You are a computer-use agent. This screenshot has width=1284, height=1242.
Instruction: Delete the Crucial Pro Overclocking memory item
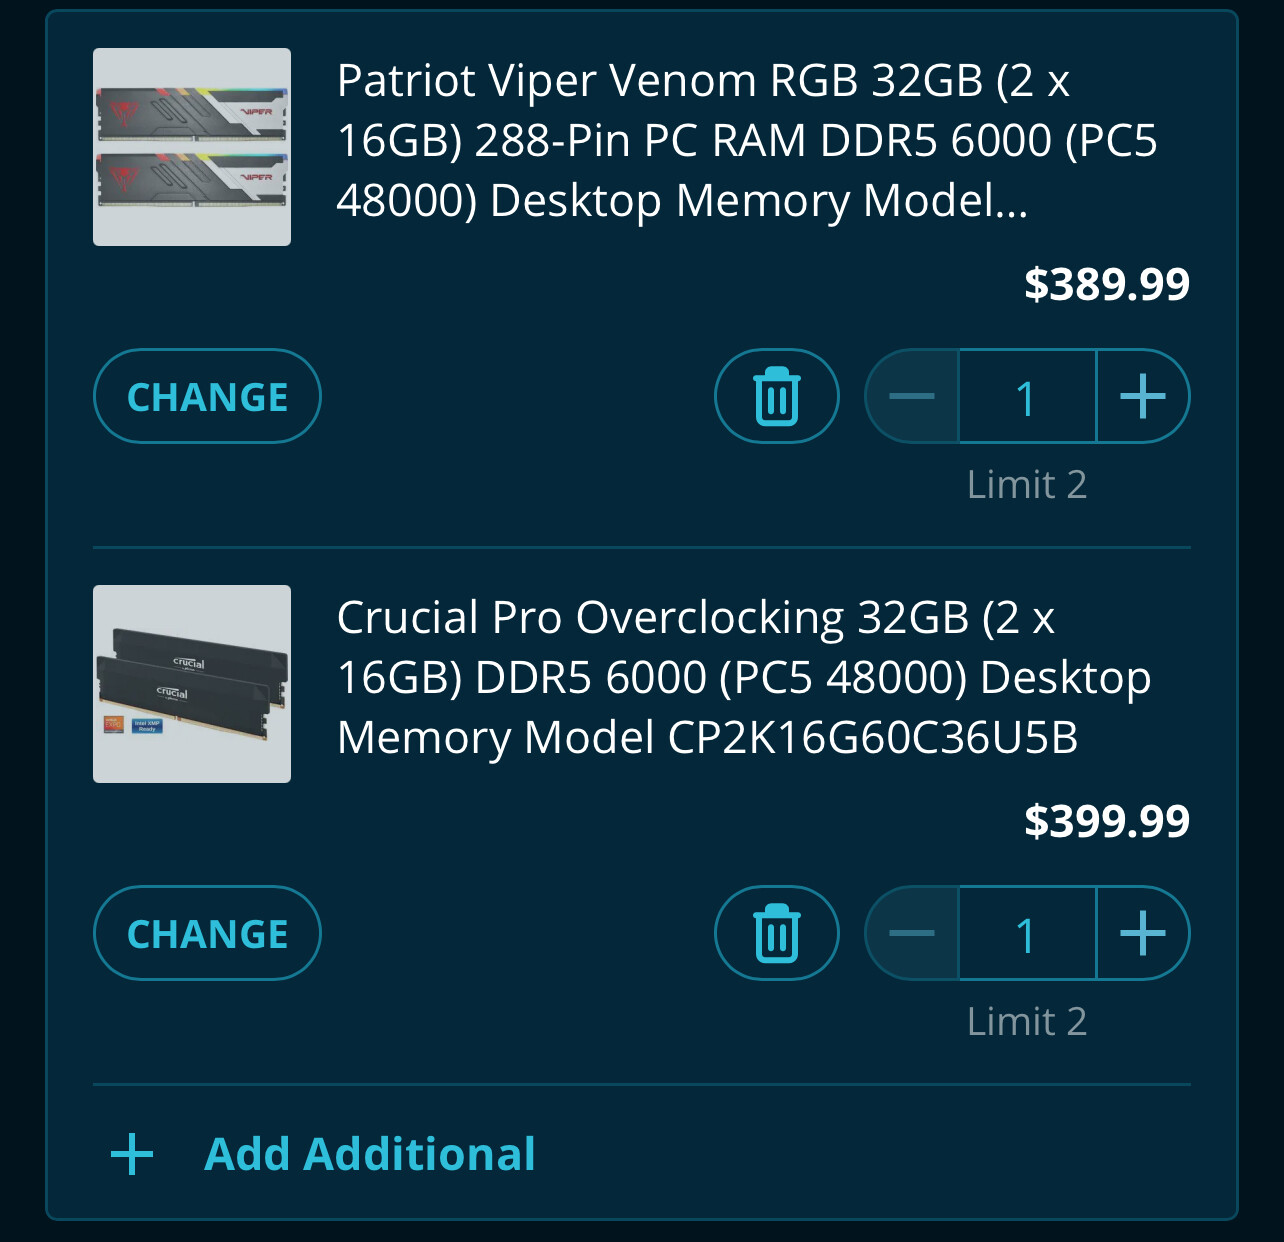[x=776, y=933]
